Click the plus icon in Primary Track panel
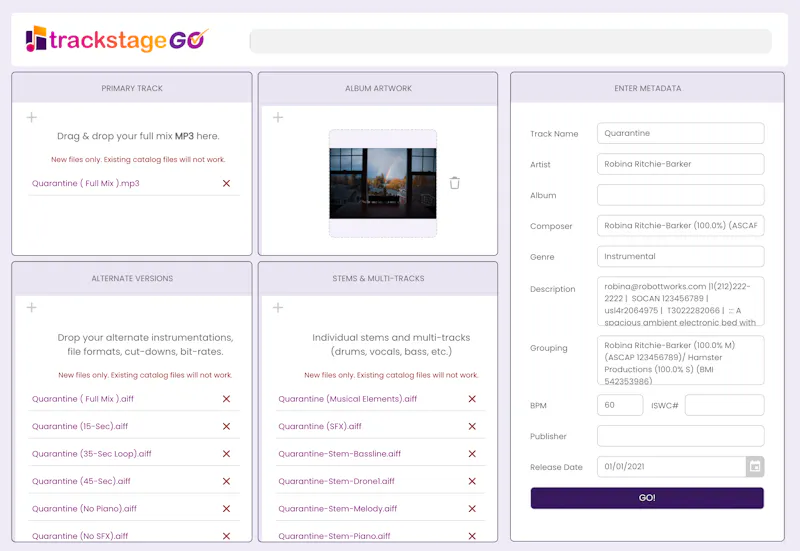This screenshot has width=800, height=551. click(x=32, y=117)
